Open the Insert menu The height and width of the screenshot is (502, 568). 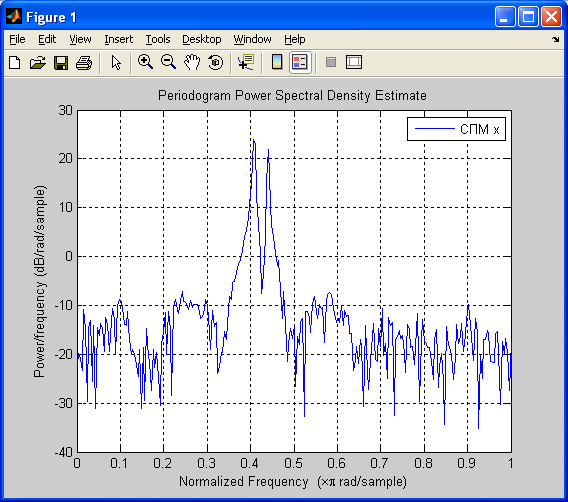118,39
